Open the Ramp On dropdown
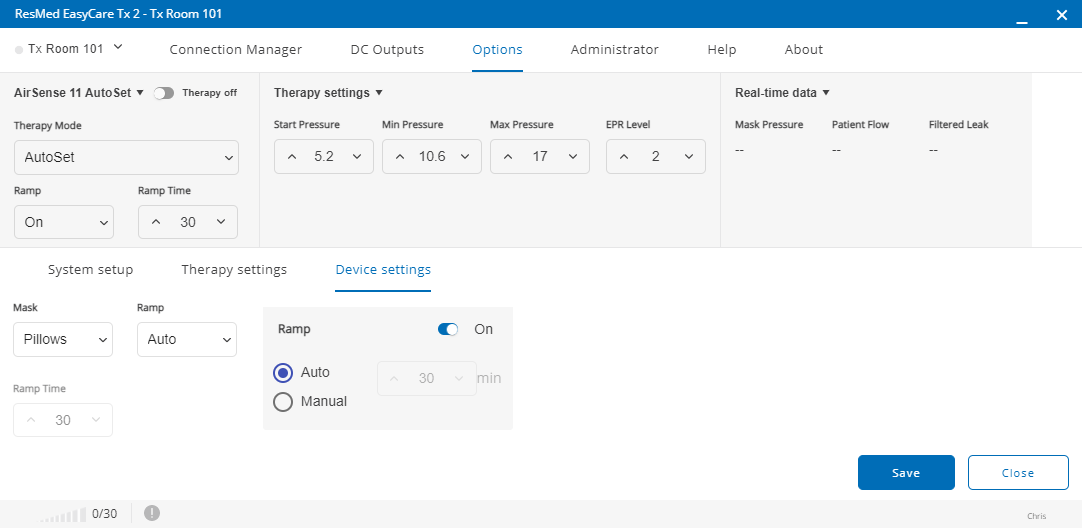The width and height of the screenshot is (1082, 528). tap(63, 222)
